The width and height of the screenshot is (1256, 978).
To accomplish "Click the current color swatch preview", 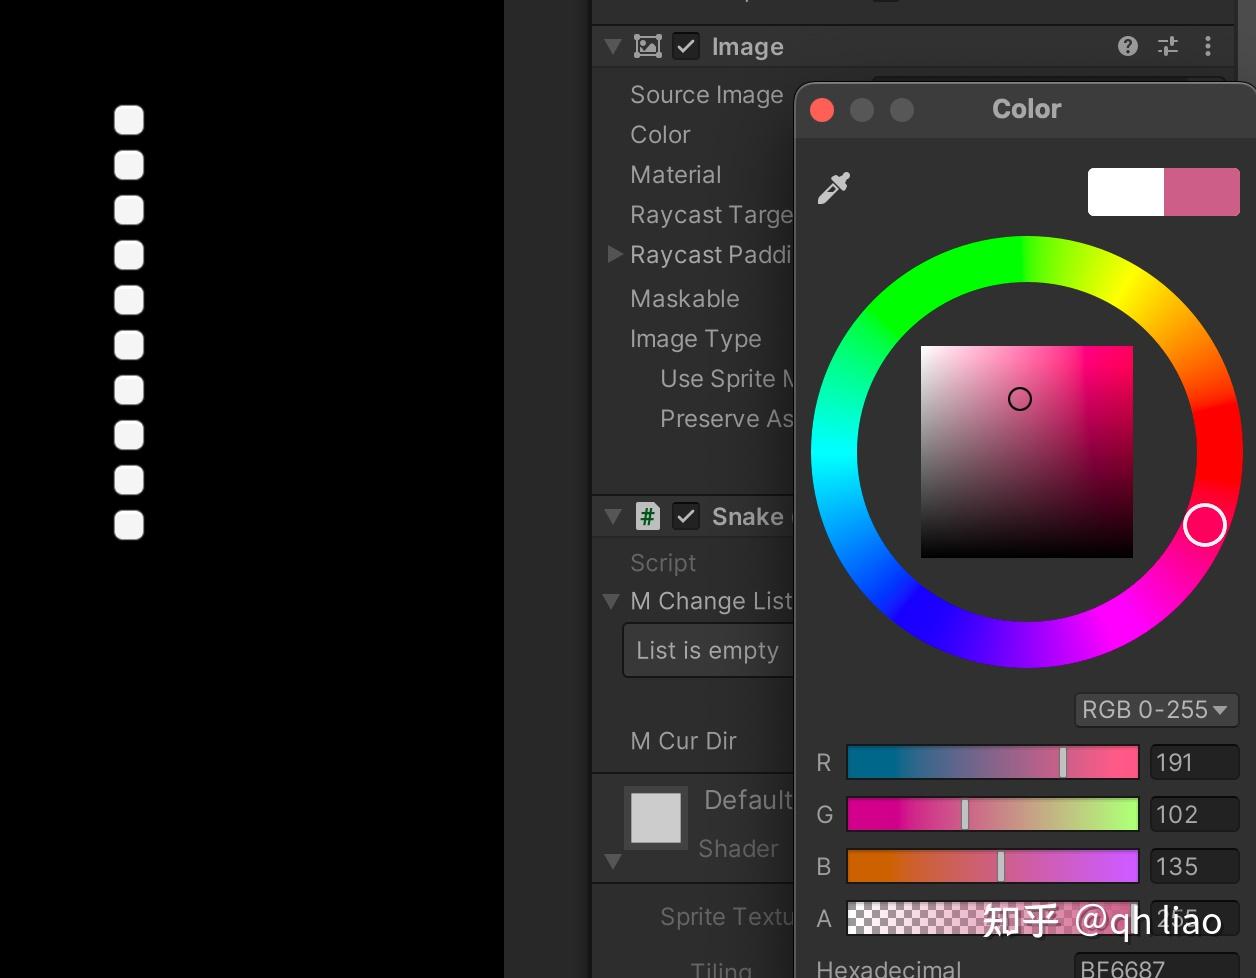I will click(1201, 191).
